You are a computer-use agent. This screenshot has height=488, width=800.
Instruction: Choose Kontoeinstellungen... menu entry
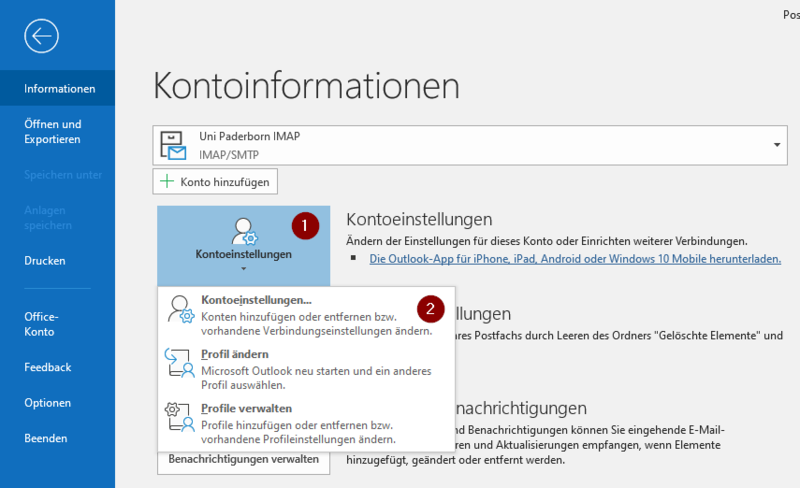[x=307, y=314]
